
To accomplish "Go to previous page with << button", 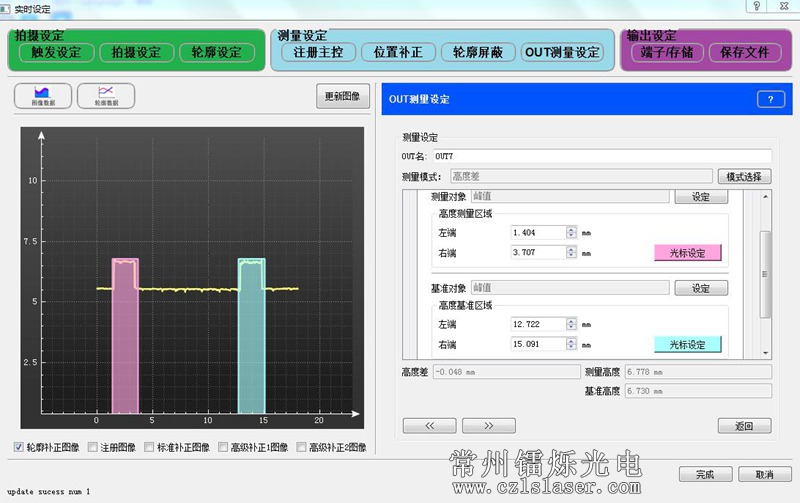I will click(x=429, y=425).
